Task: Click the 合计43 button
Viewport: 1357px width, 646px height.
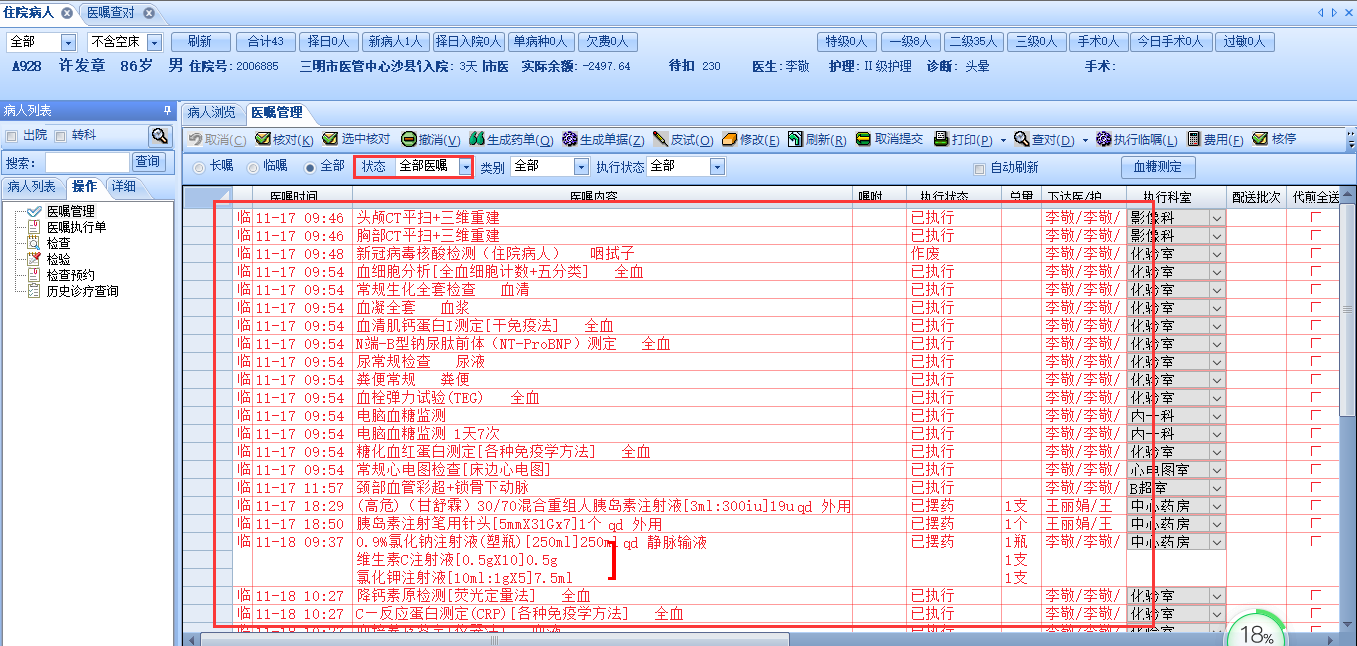Action: 265,42
